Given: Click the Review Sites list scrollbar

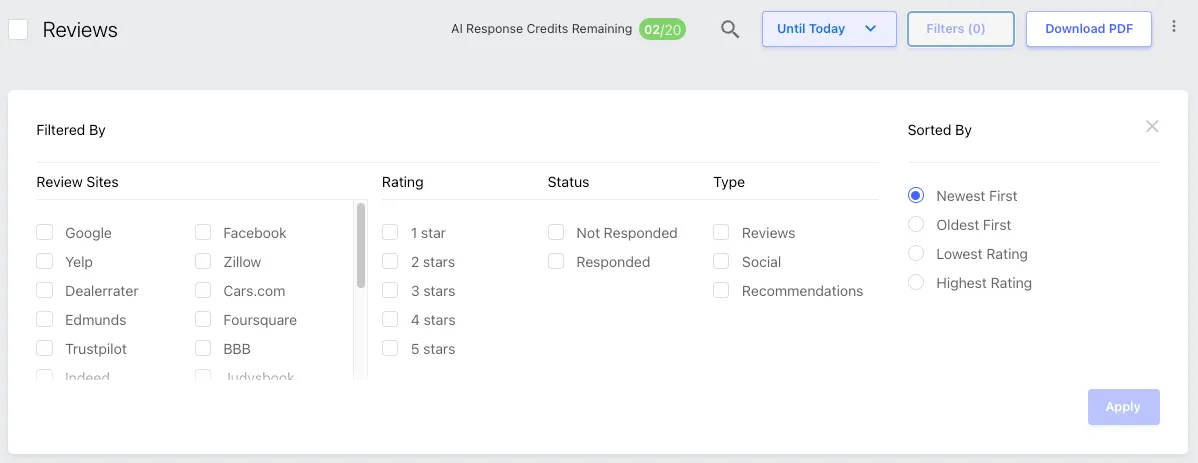Looking at the screenshot, I should (361, 245).
